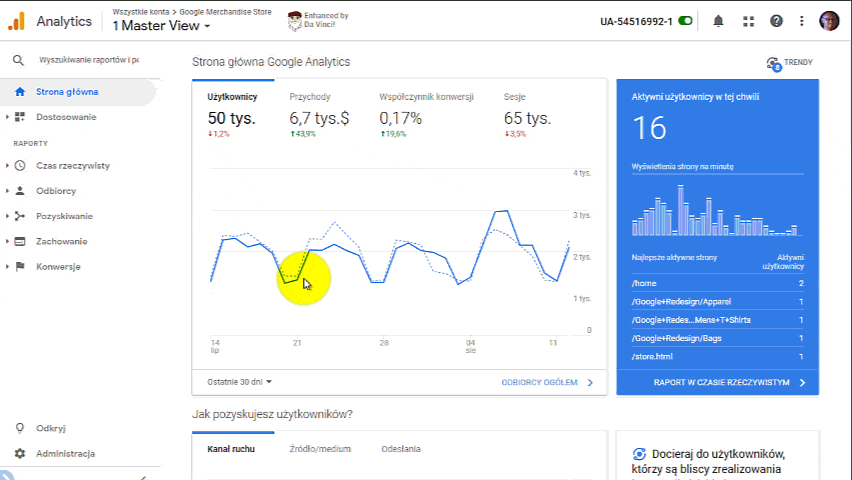Open the user account avatar
Viewport: 852px width, 480px height.
[829, 21]
